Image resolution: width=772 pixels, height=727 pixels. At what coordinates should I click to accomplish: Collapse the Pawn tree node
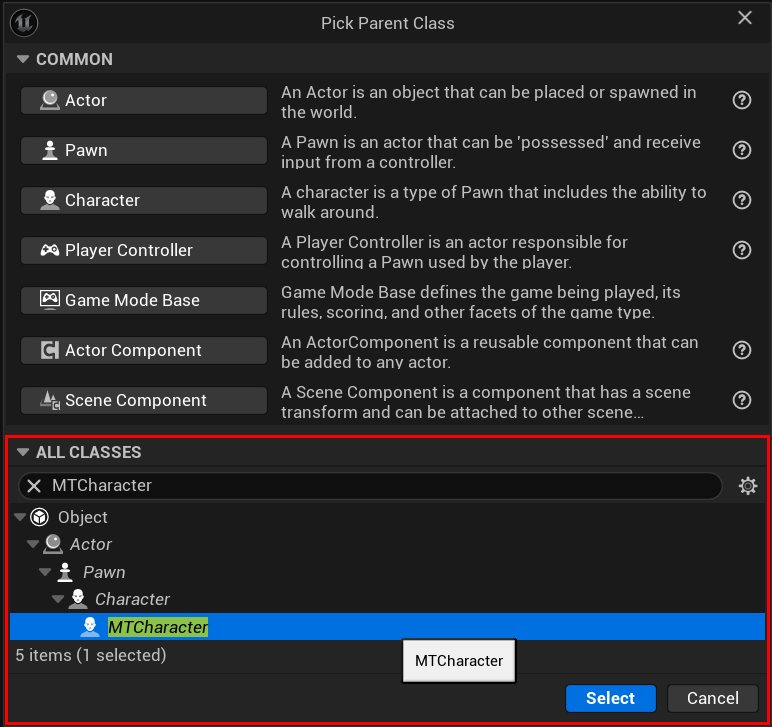click(45, 572)
